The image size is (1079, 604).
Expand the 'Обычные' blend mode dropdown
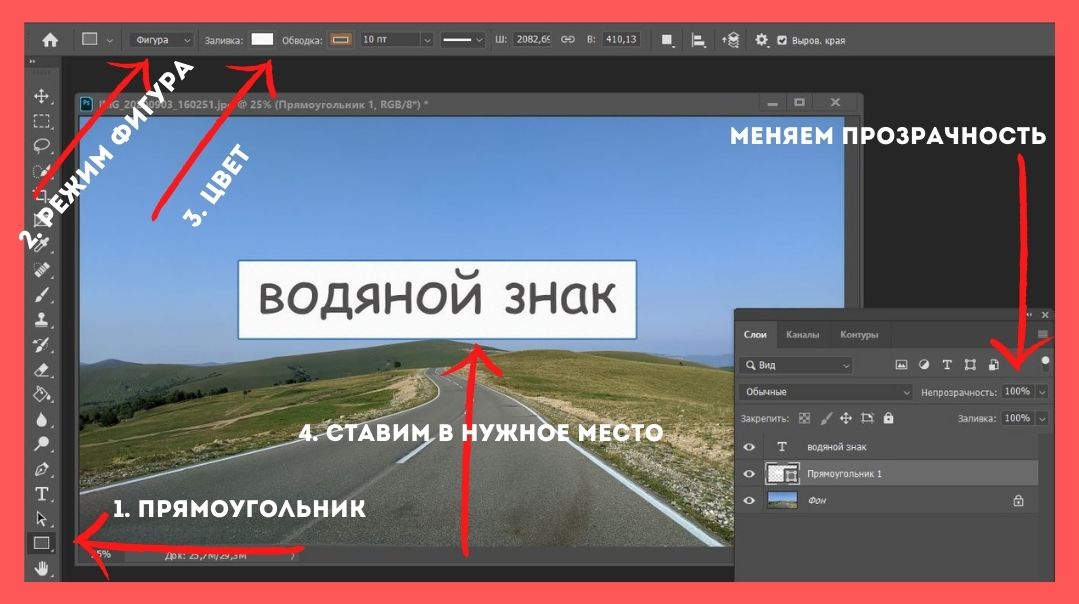coord(826,392)
